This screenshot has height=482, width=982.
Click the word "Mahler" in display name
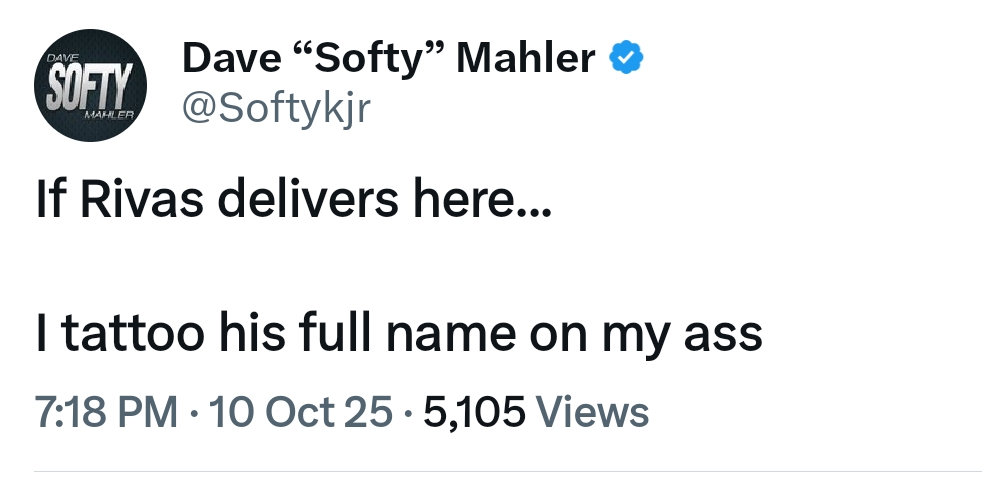point(526,59)
